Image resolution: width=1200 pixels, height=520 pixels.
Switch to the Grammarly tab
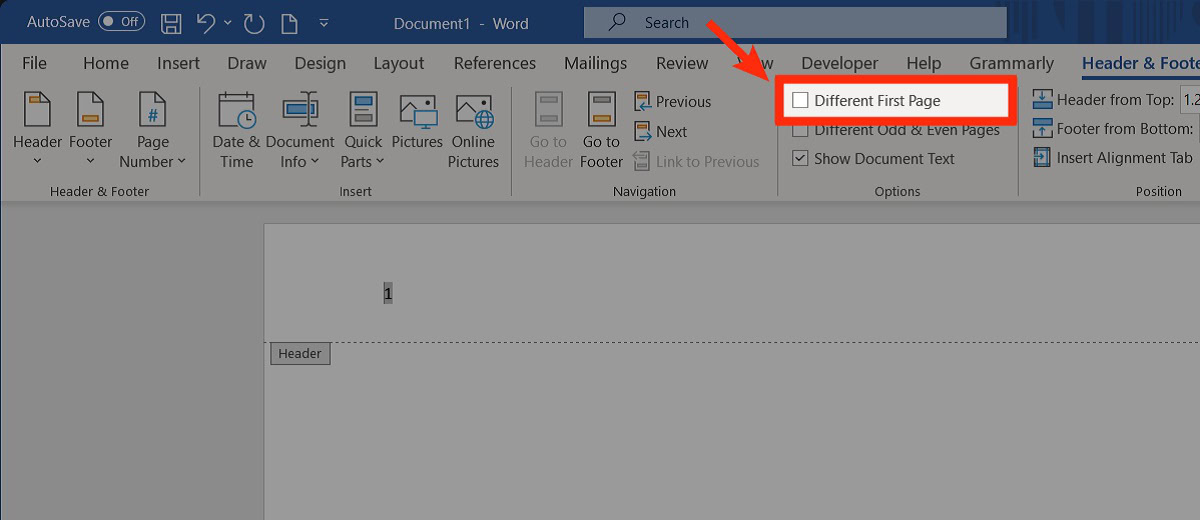pyautogui.click(x=1012, y=63)
